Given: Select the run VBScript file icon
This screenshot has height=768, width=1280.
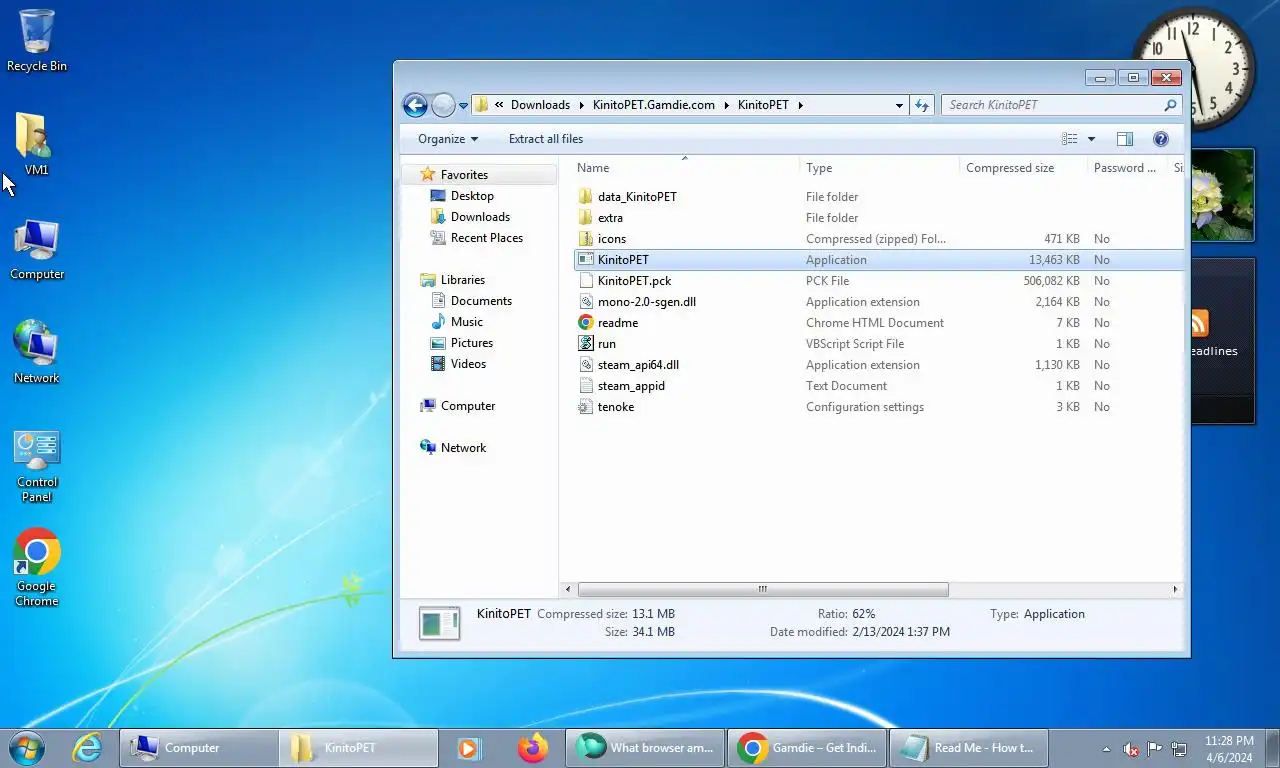Looking at the screenshot, I should click(586, 344).
